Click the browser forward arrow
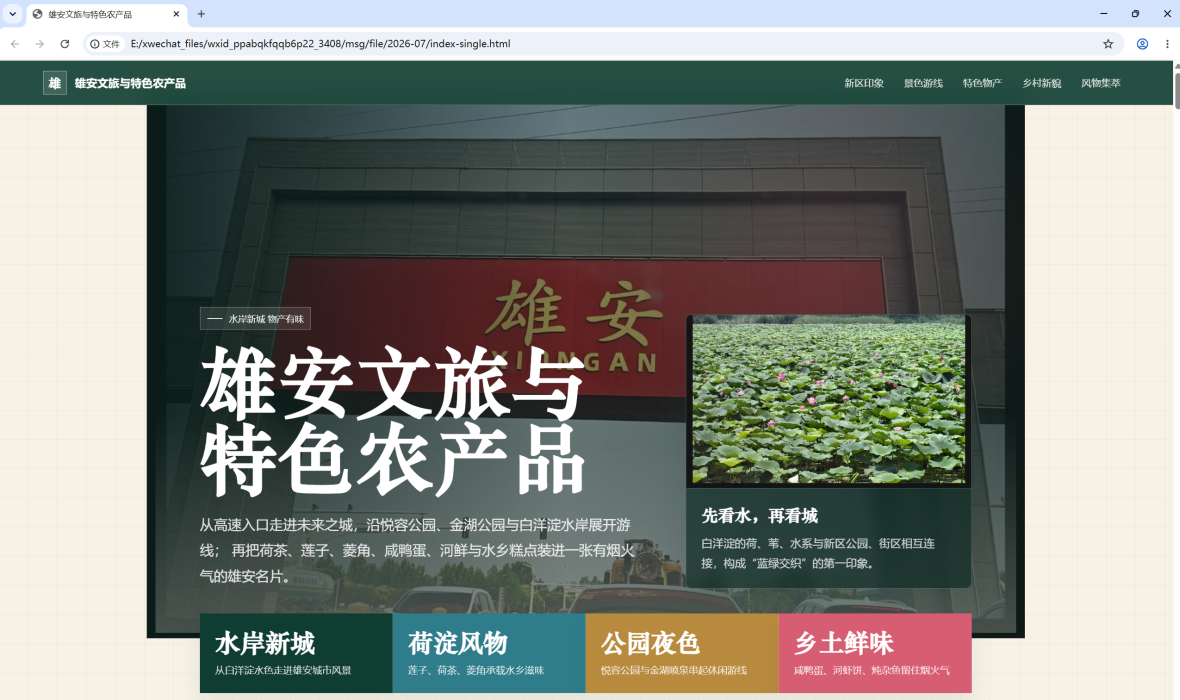 (40, 44)
